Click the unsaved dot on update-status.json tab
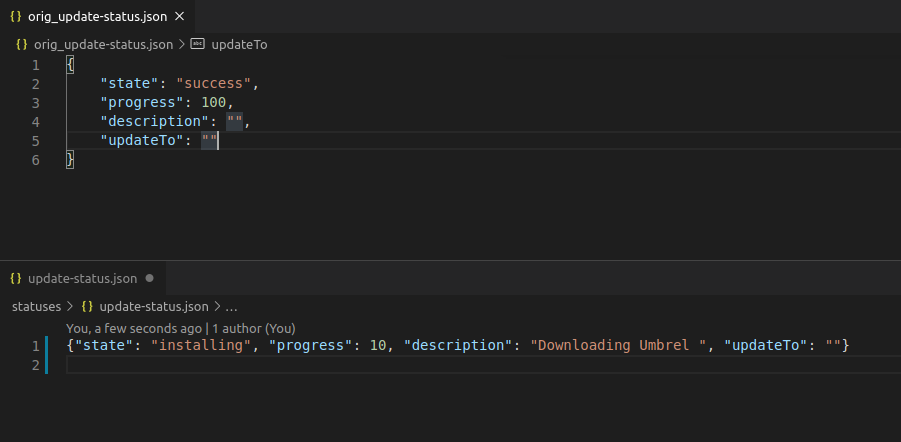The width and height of the screenshot is (901, 442). tap(150, 278)
